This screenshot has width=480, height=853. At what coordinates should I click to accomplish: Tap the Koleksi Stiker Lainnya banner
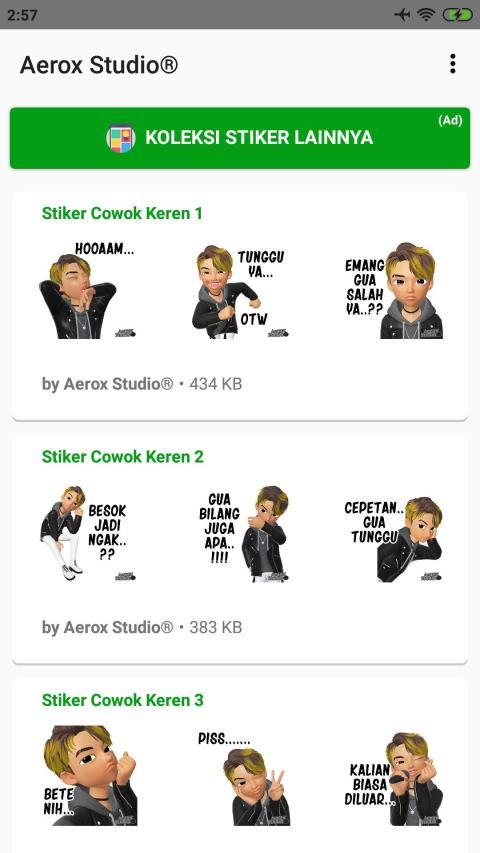click(x=240, y=138)
